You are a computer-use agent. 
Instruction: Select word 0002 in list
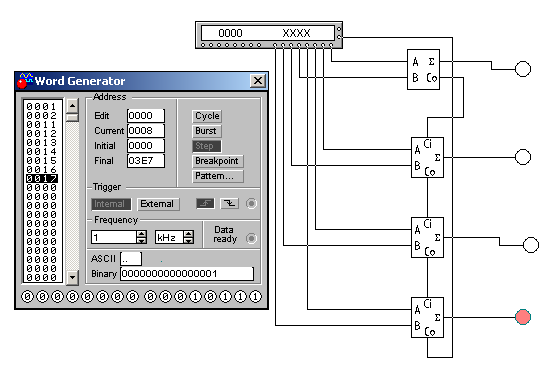pyautogui.click(x=42, y=116)
